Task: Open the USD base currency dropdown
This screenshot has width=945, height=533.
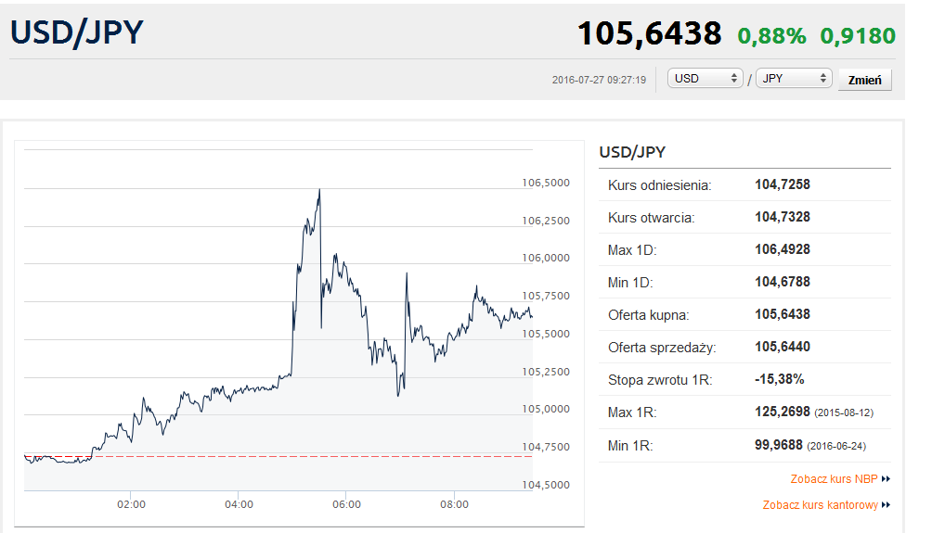Action: [x=705, y=78]
